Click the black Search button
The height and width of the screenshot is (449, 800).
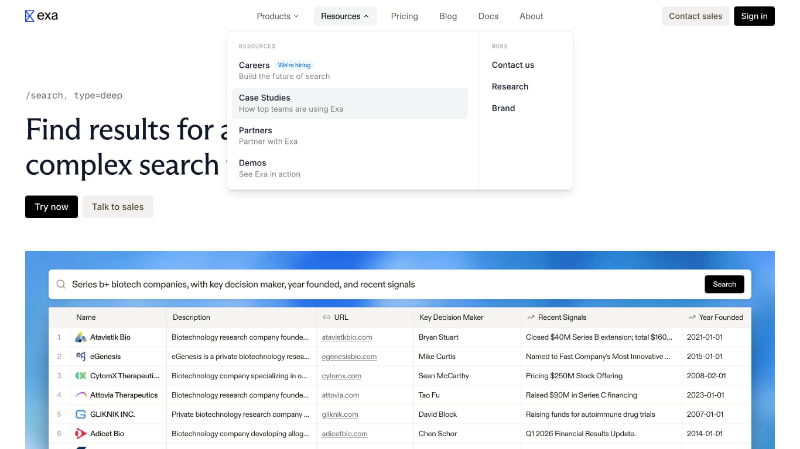[x=724, y=284]
